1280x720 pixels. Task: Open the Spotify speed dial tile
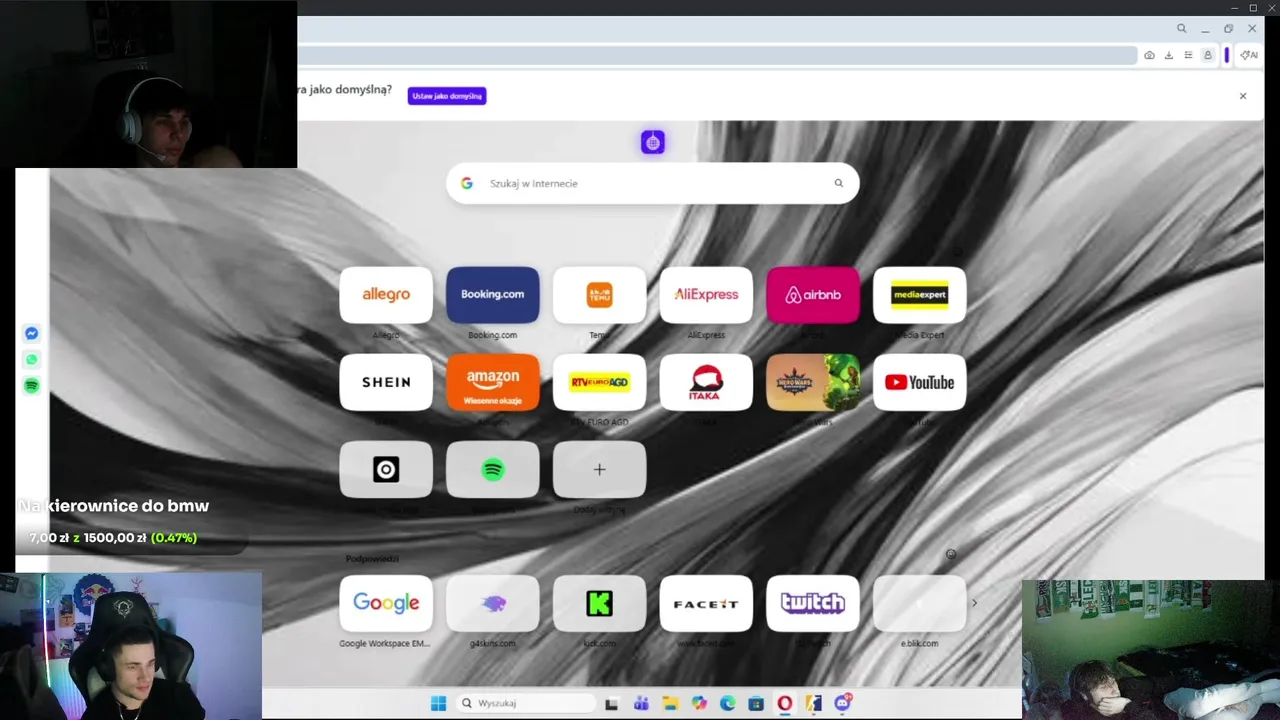click(x=492, y=469)
